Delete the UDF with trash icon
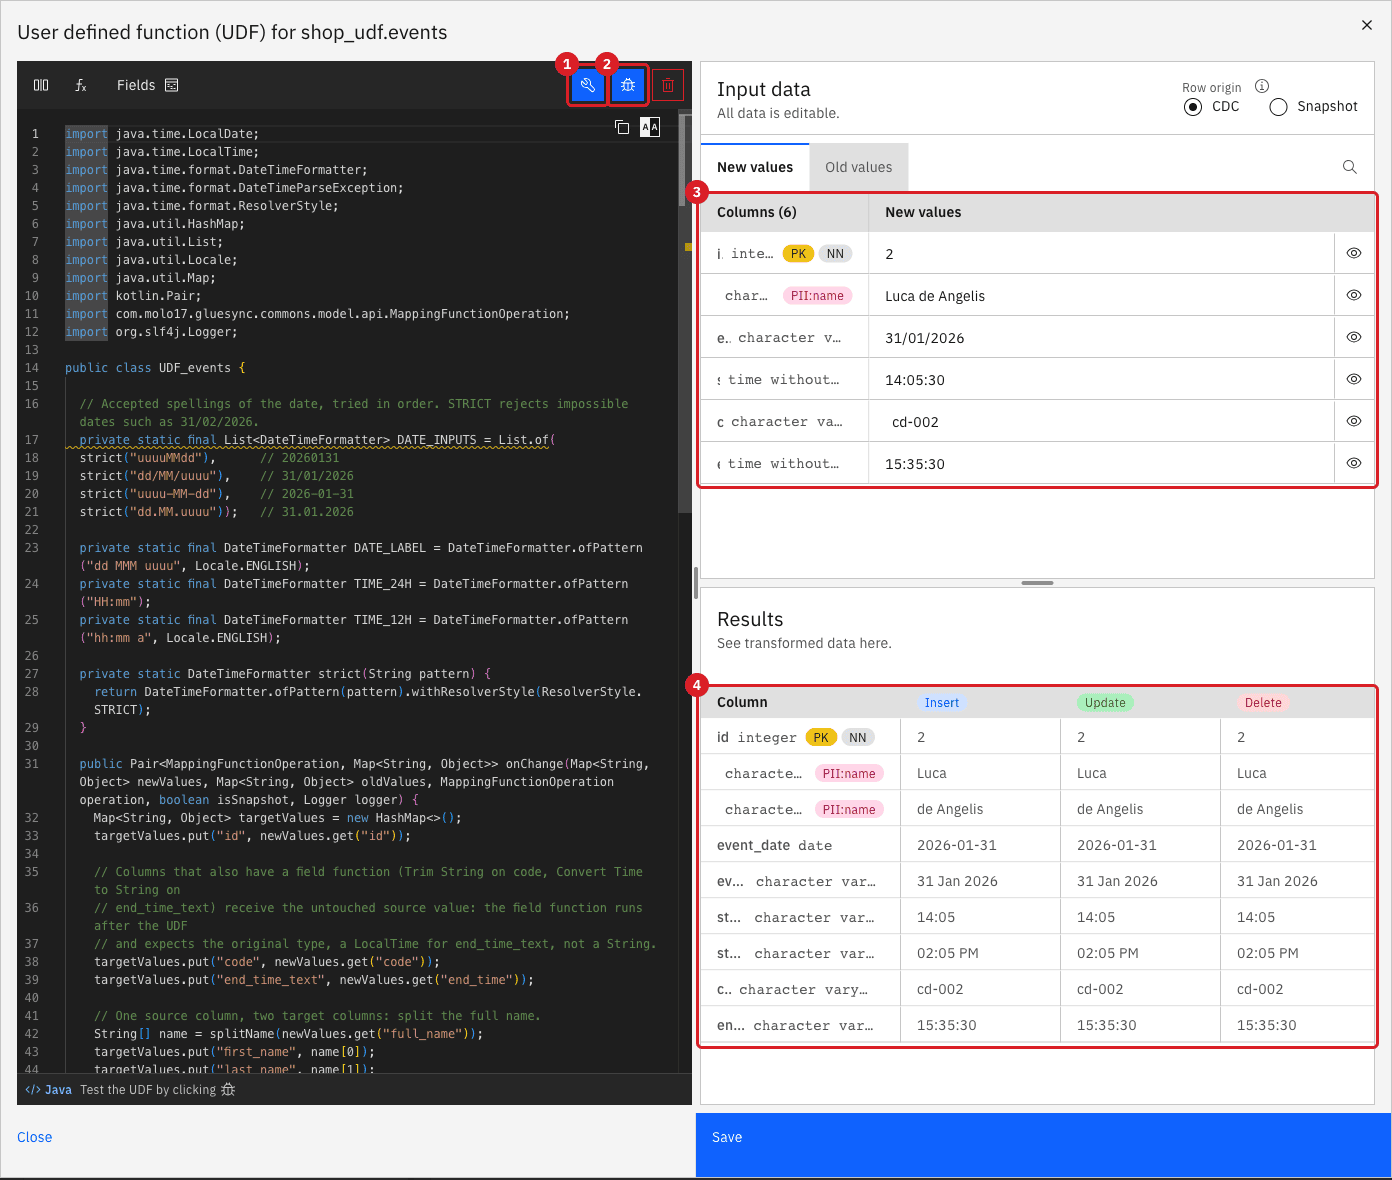The height and width of the screenshot is (1180, 1392). pyautogui.click(x=668, y=85)
